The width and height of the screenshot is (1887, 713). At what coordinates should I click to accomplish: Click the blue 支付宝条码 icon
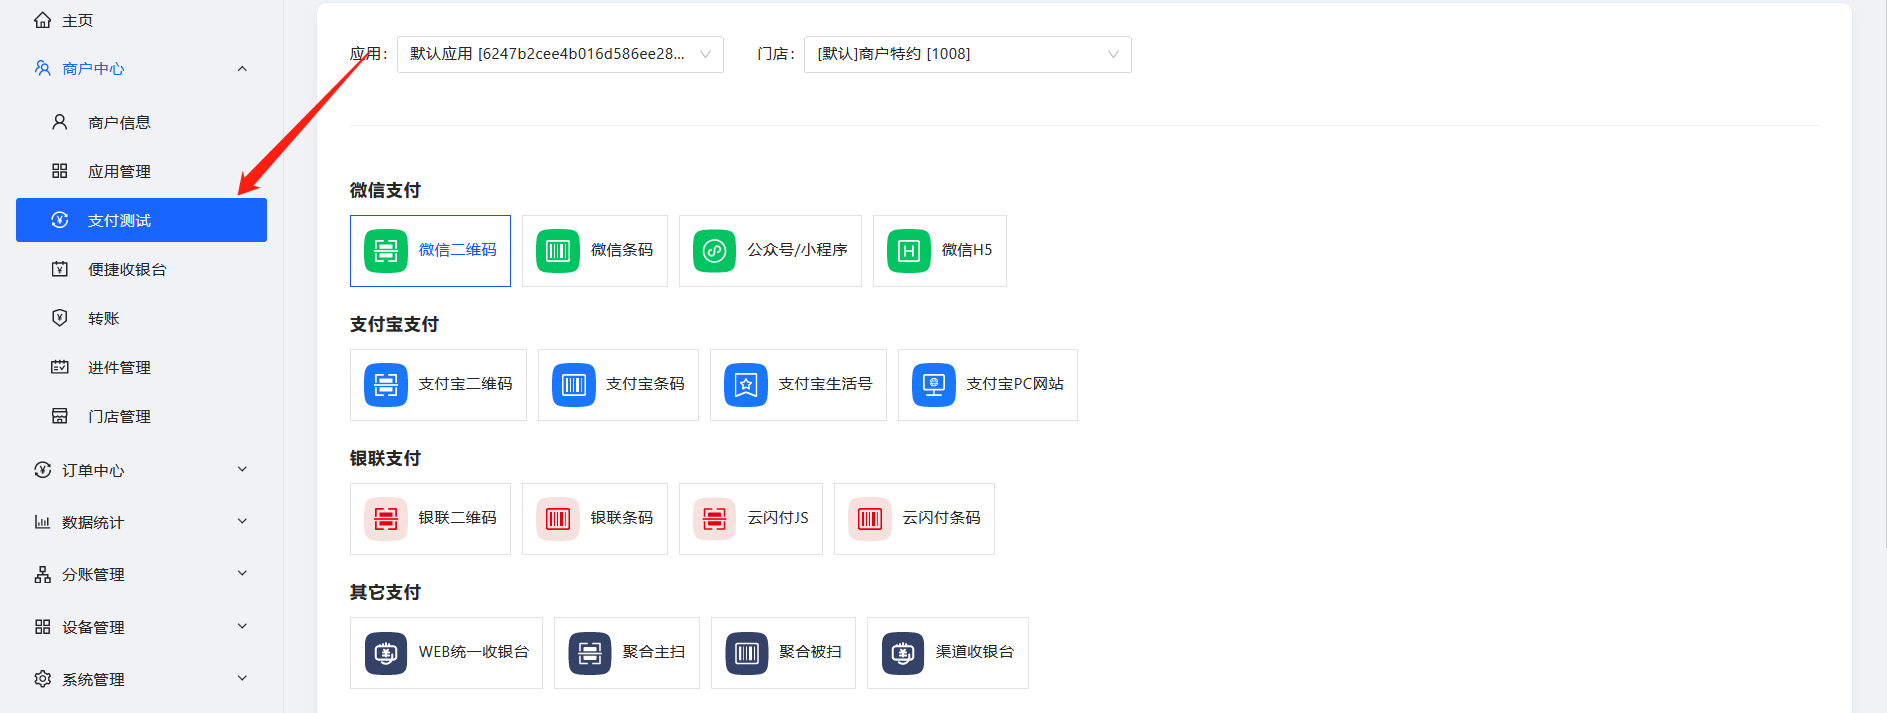pyautogui.click(x=574, y=385)
